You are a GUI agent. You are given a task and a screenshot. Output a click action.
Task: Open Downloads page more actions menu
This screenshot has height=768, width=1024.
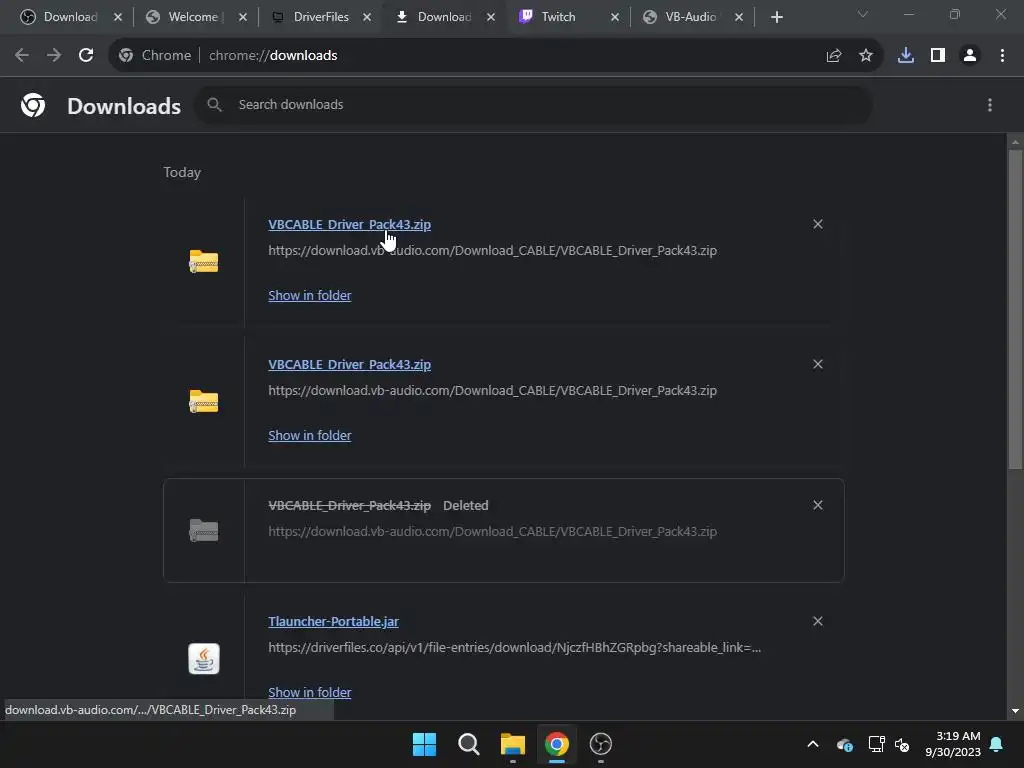tap(990, 105)
